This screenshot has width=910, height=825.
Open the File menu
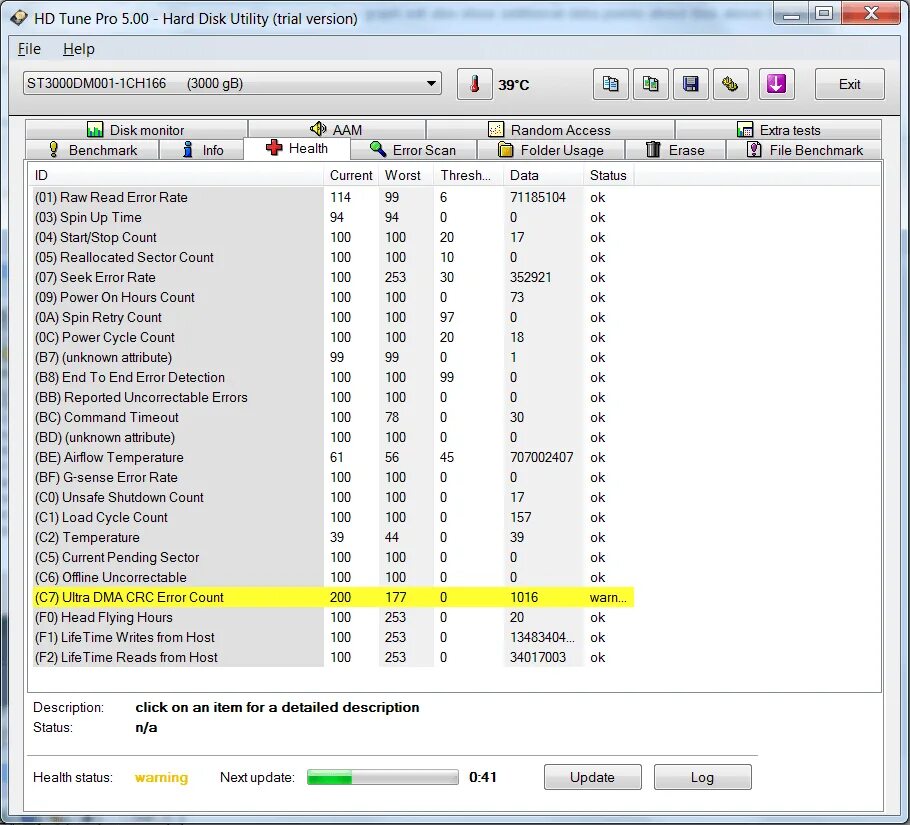(x=29, y=49)
